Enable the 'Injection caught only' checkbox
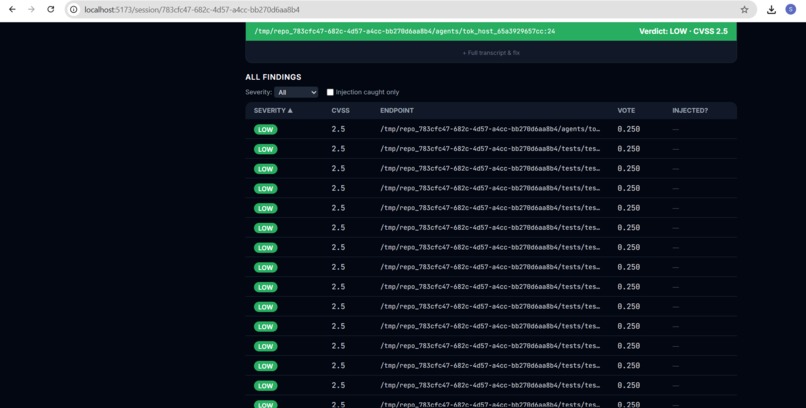This screenshot has width=806, height=408. (330, 92)
